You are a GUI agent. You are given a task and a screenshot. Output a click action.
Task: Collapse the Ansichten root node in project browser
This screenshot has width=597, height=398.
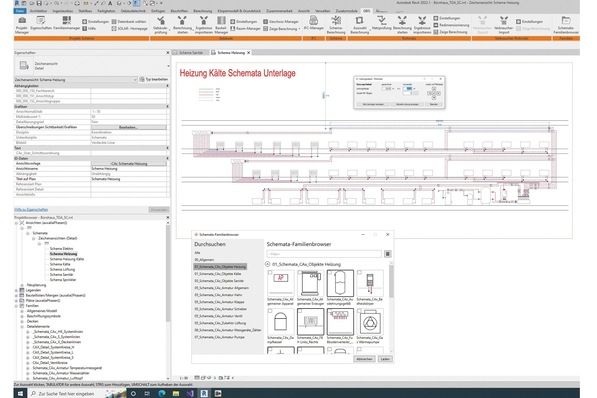click(x=16, y=223)
